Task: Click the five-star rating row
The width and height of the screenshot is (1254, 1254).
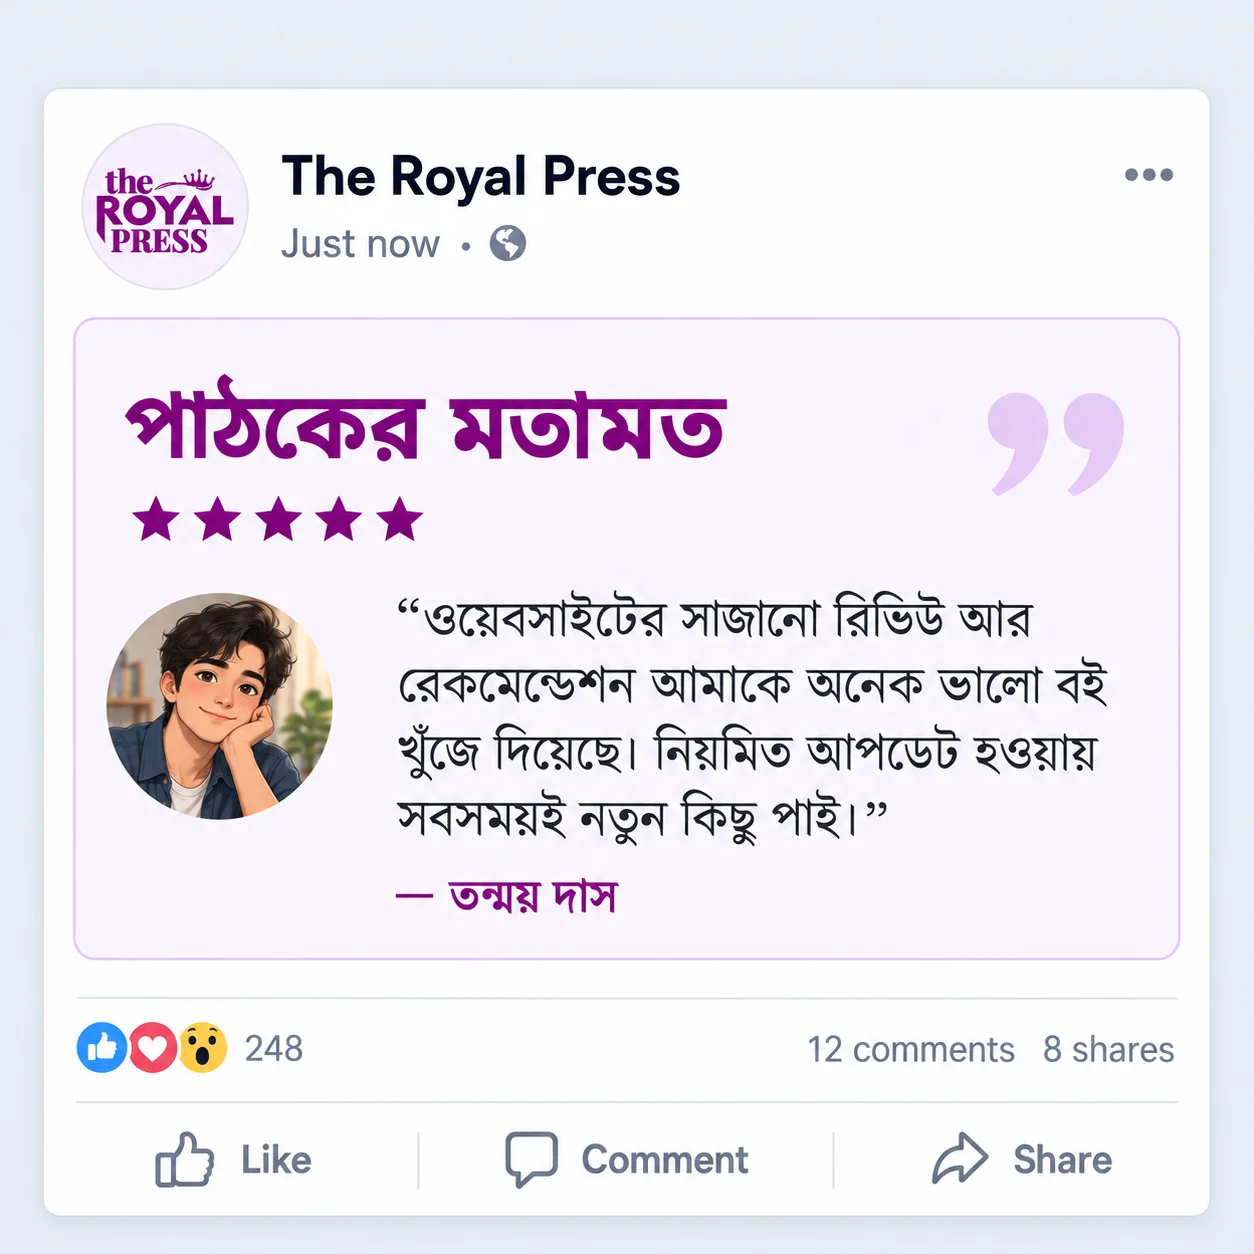Action: [278, 519]
